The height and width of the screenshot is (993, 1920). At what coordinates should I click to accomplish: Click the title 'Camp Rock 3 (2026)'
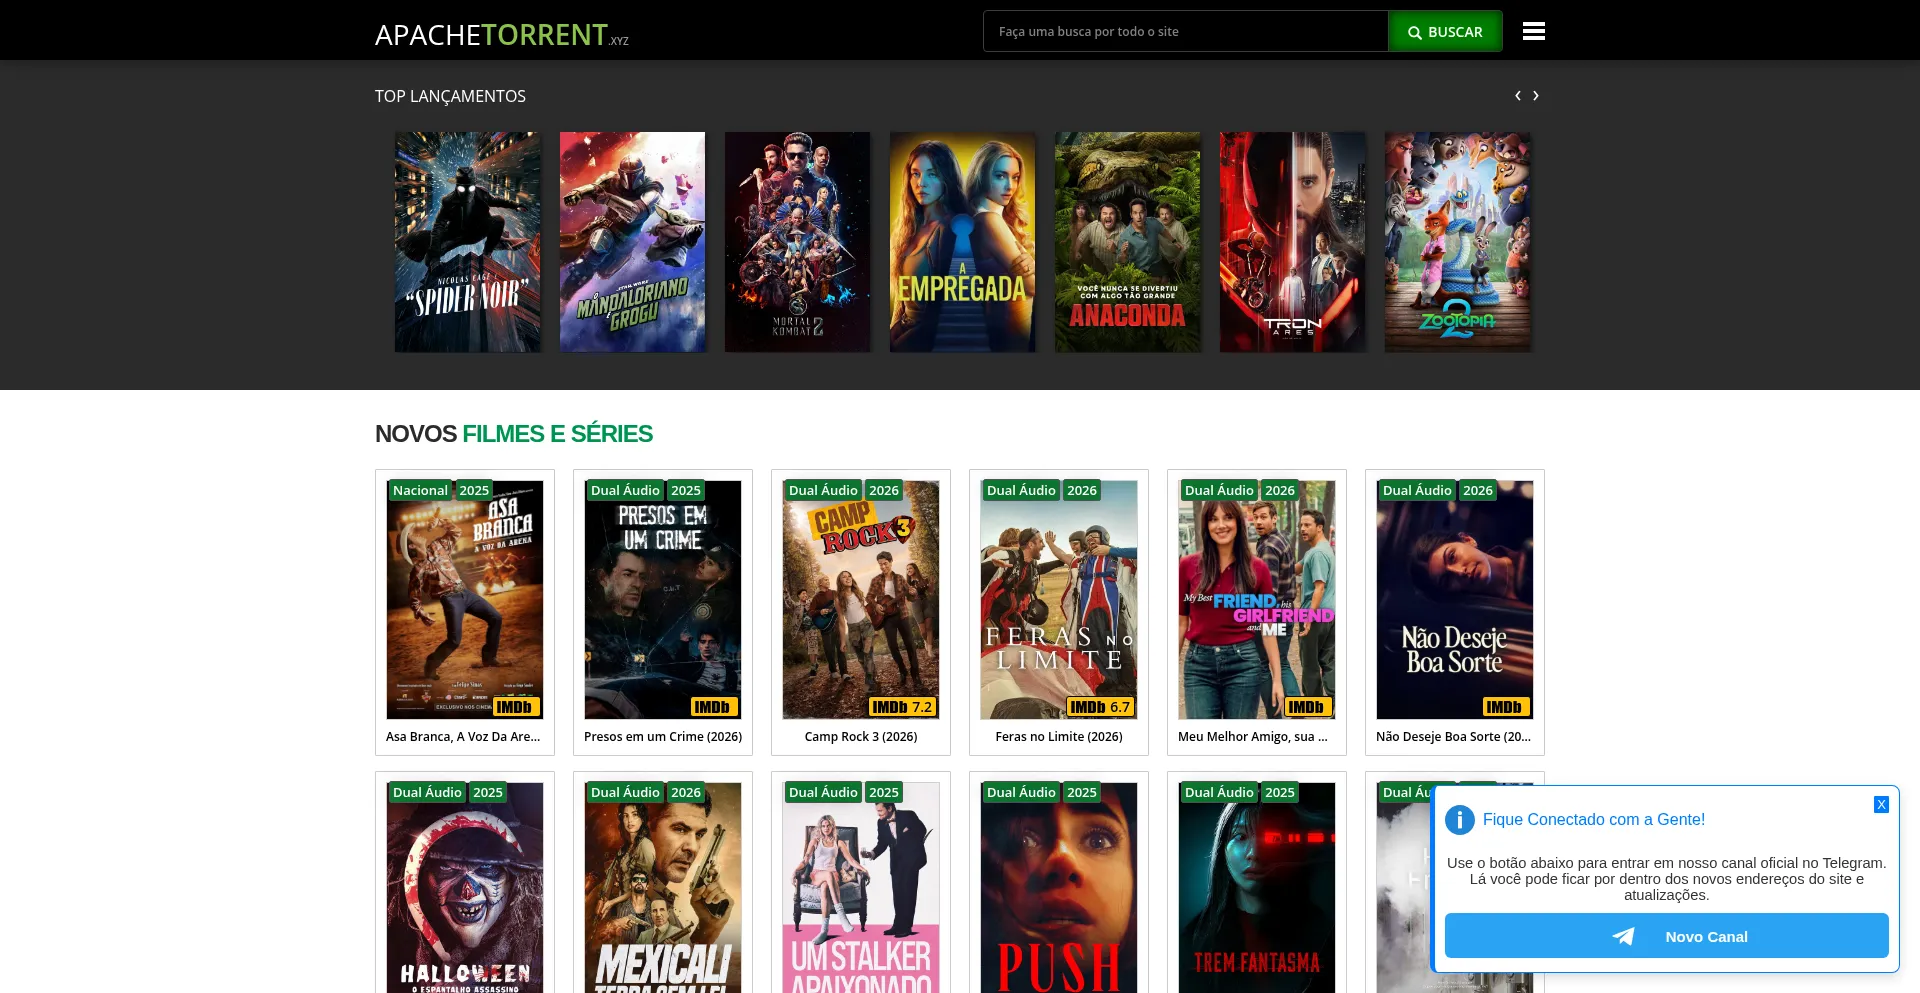coord(861,737)
